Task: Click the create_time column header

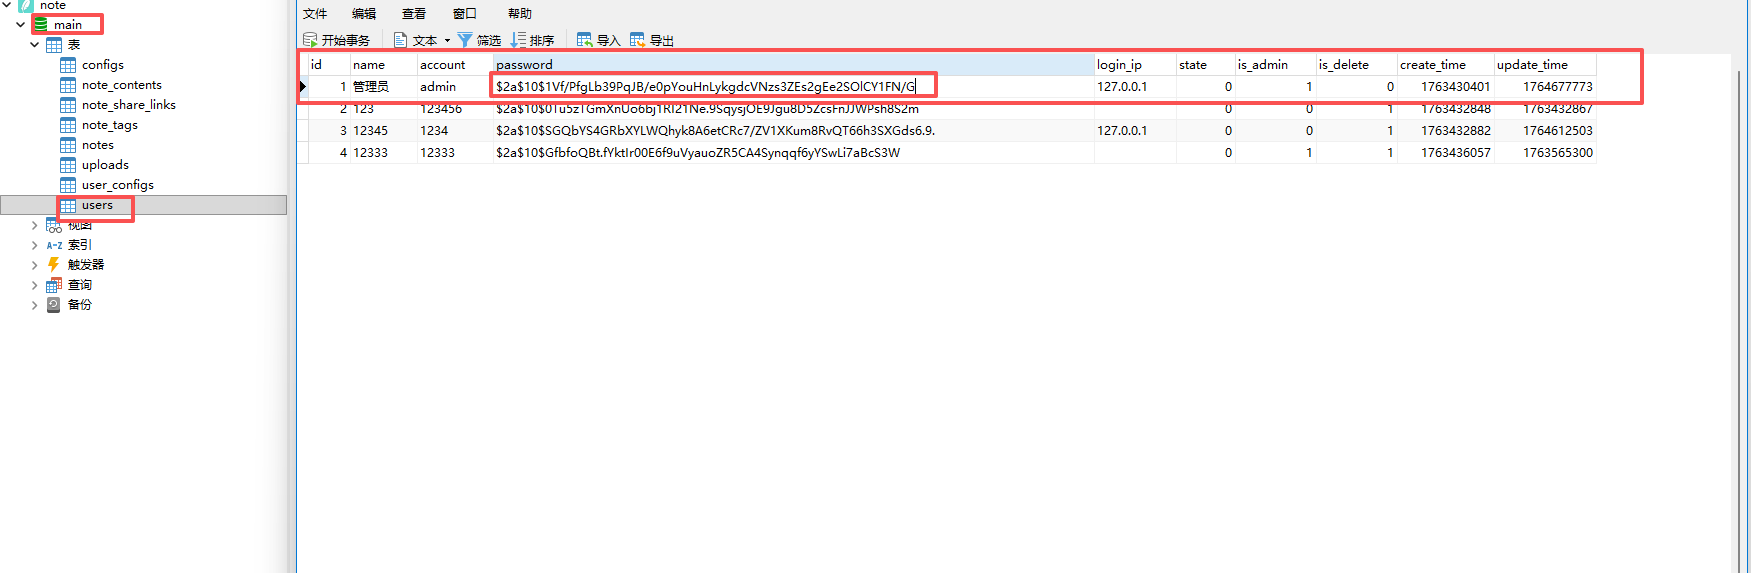Action: [1446, 65]
